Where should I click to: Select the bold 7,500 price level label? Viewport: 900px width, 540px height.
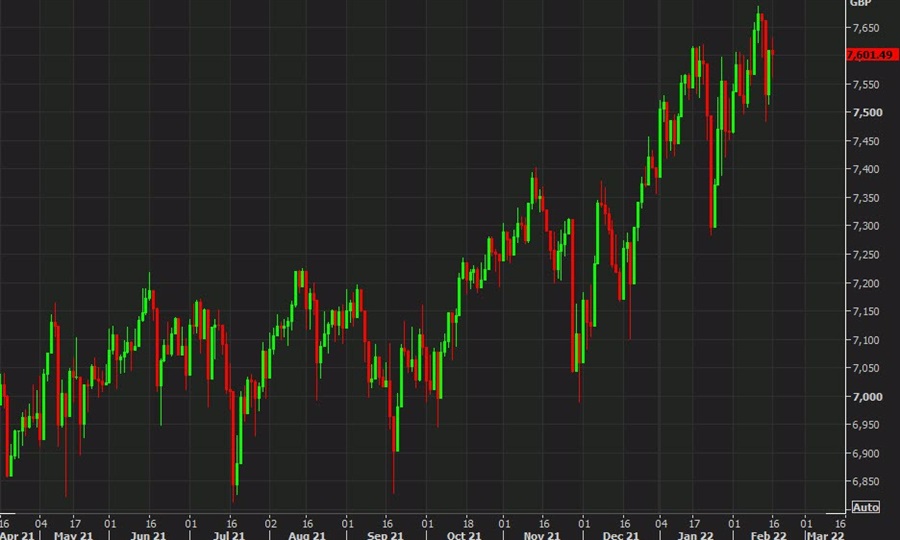[x=867, y=112]
